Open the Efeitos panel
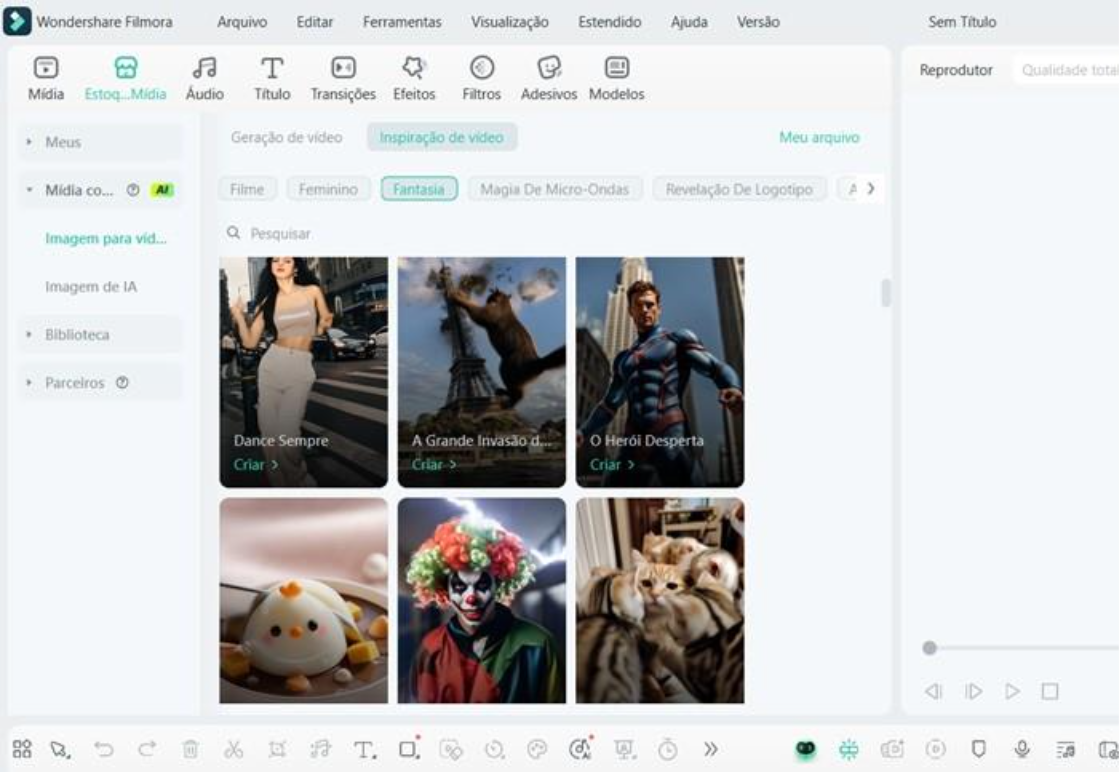This screenshot has width=1120, height=772. tap(414, 79)
